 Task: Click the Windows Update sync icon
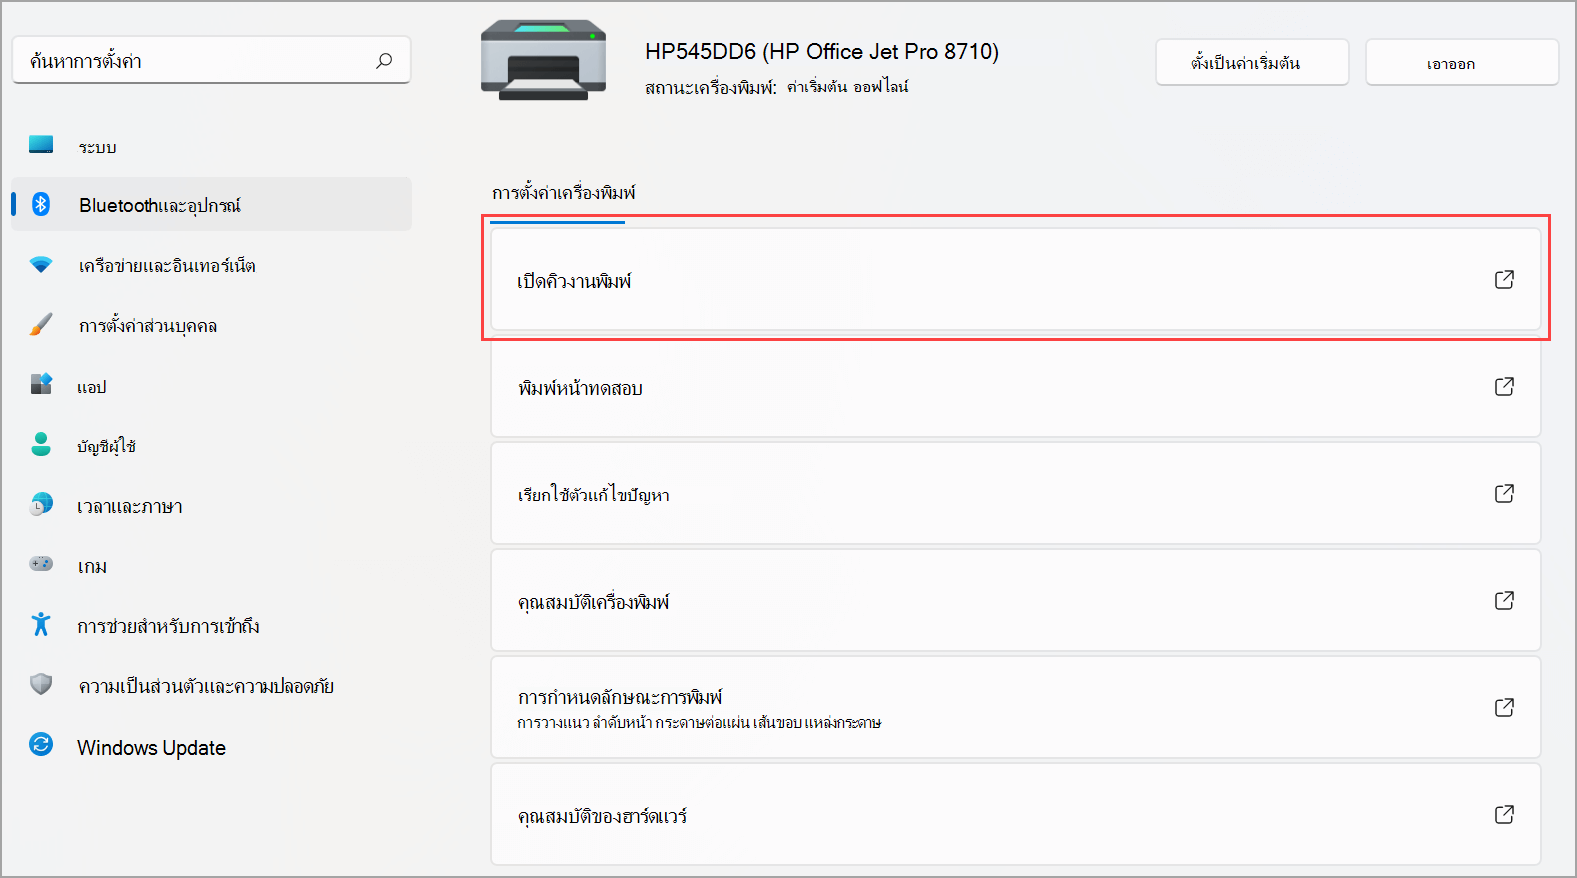[41, 744]
